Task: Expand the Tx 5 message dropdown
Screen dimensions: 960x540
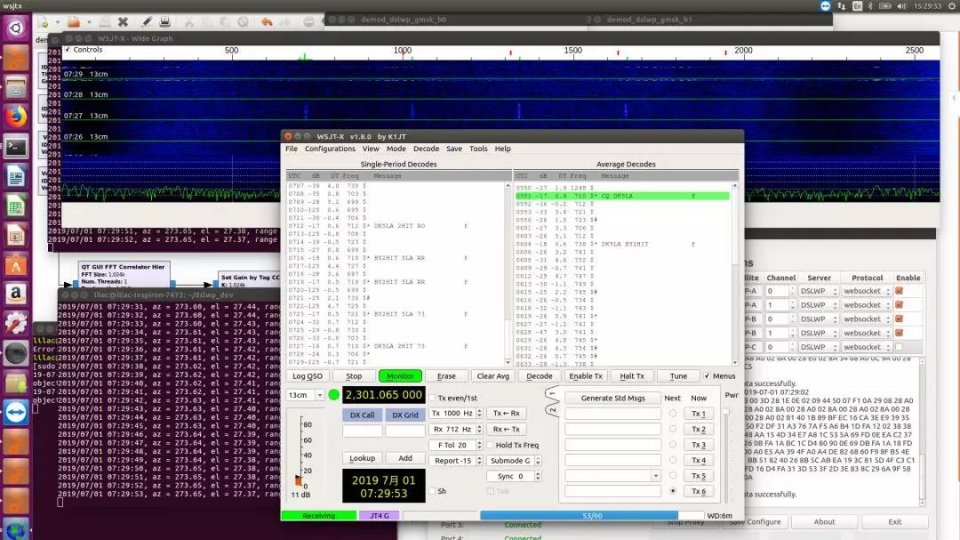Action: (x=654, y=476)
